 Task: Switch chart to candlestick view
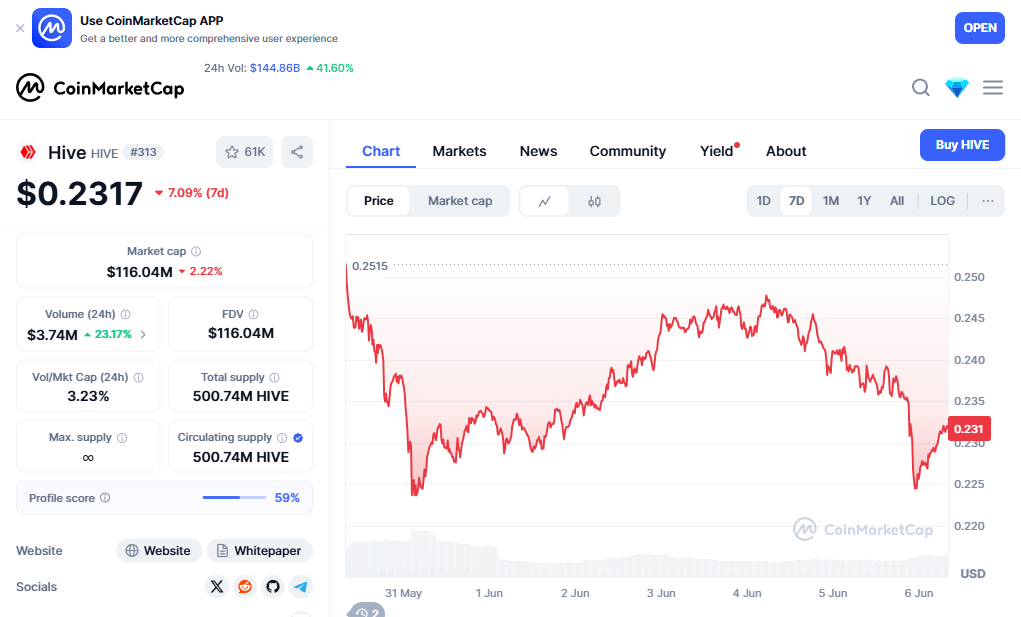tap(594, 201)
